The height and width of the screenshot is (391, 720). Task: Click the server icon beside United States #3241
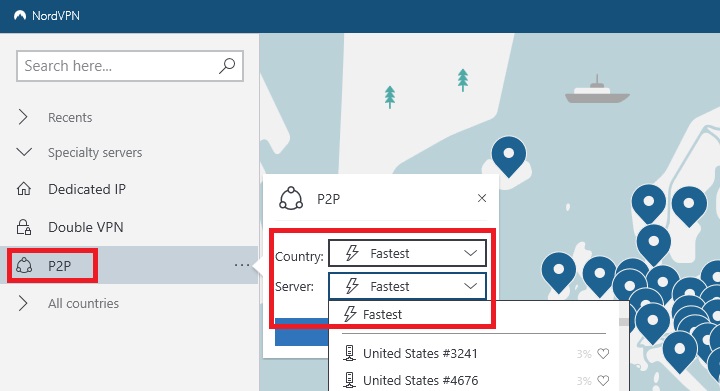click(349, 353)
